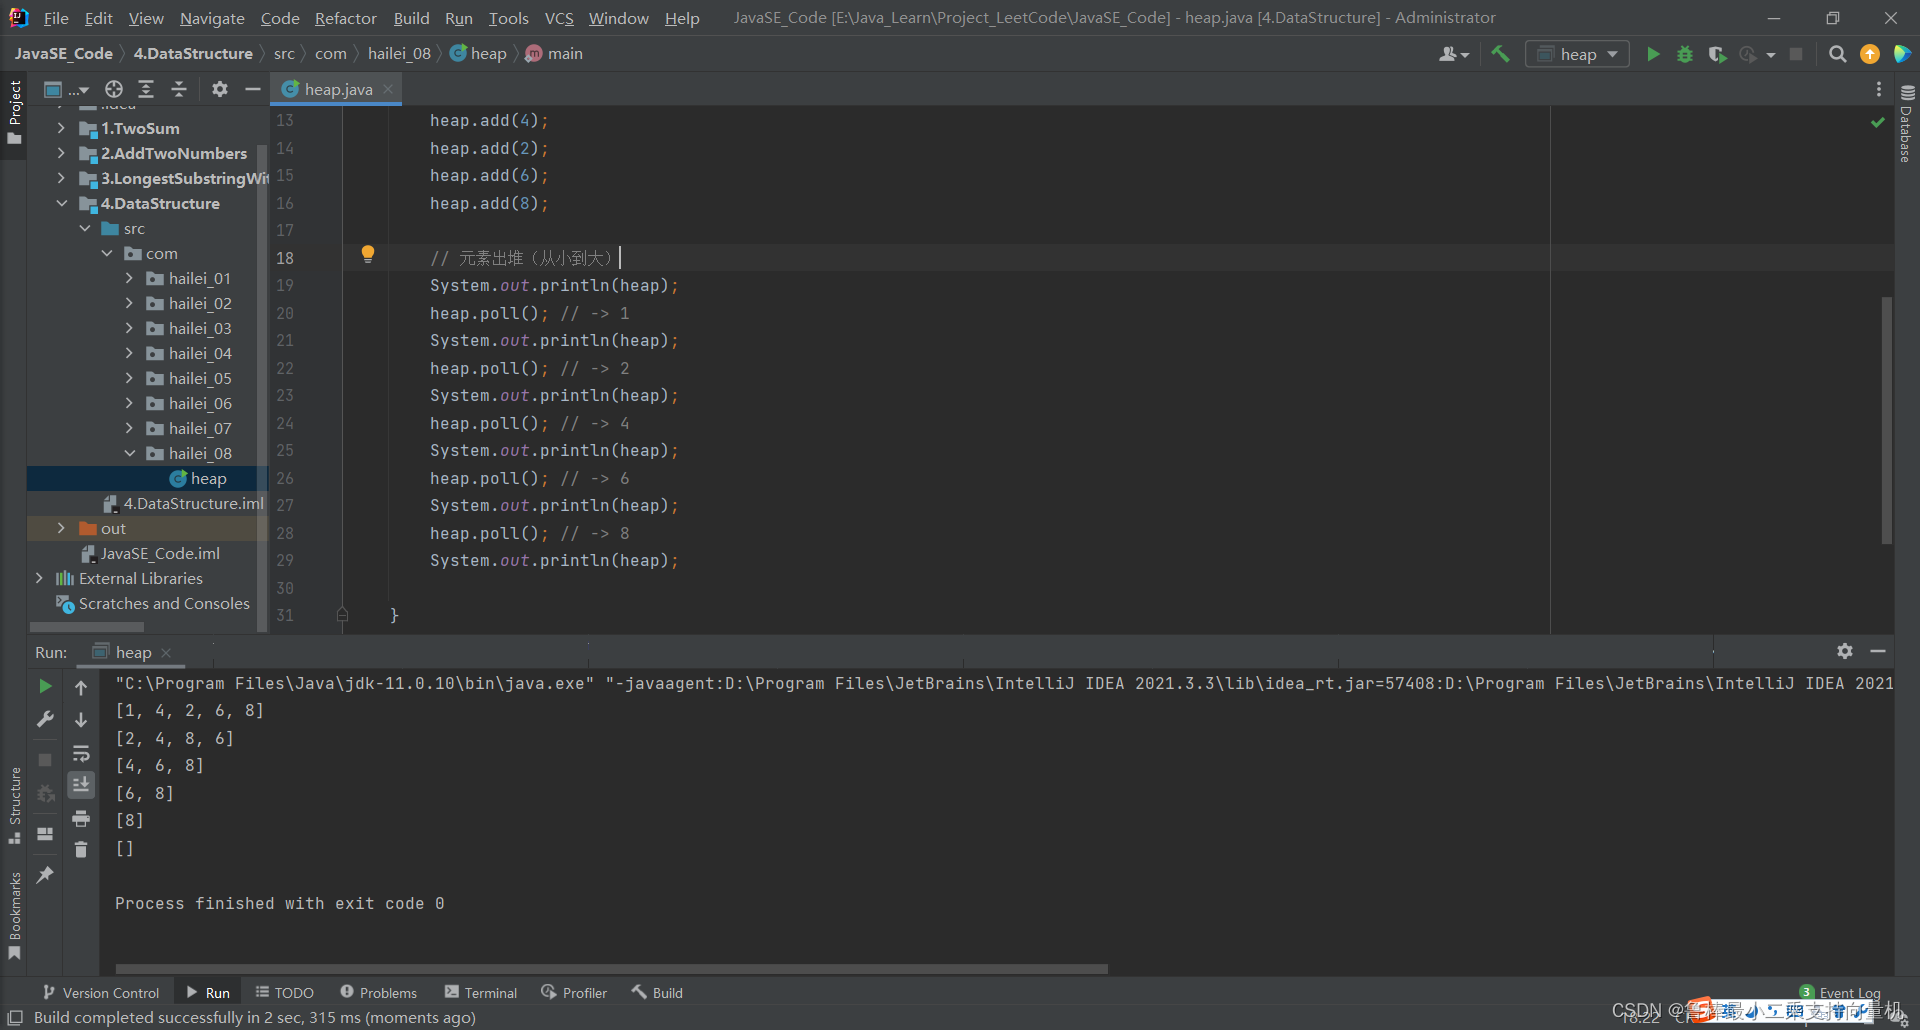The image size is (1920, 1030).
Task: Open run configuration wrench icon
Action: click(x=45, y=719)
